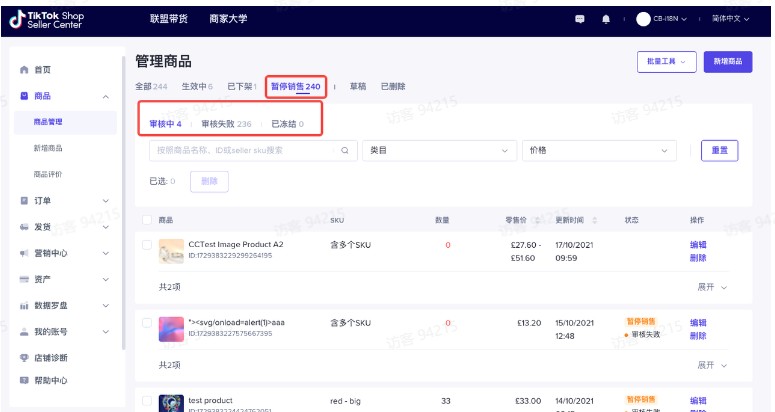Click the 店铺诊断 shop diagnosis icon

[24, 357]
